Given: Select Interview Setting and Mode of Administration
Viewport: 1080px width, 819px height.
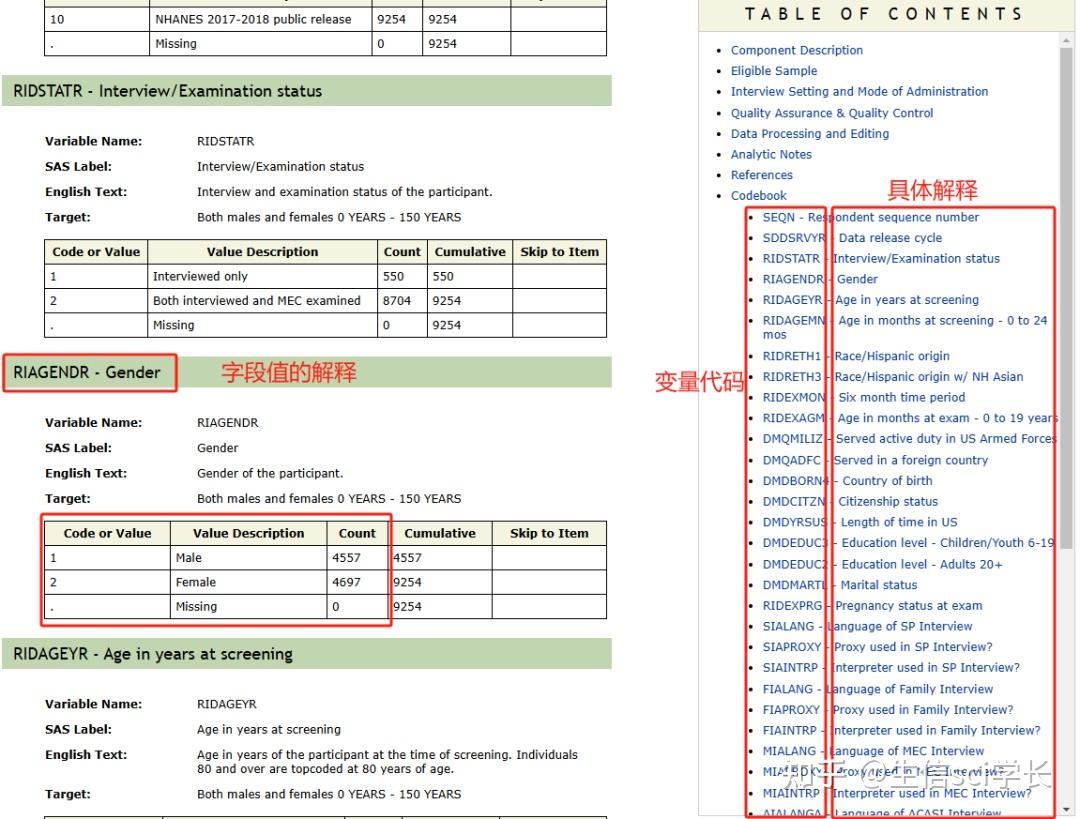Looking at the screenshot, I should [x=860, y=91].
